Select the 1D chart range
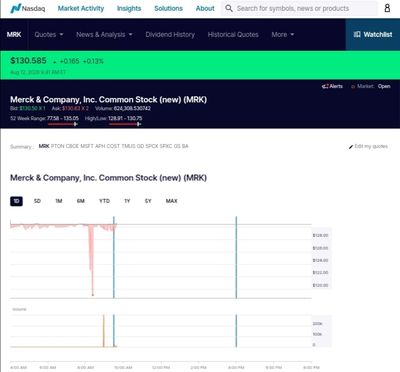 click(x=16, y=201)
